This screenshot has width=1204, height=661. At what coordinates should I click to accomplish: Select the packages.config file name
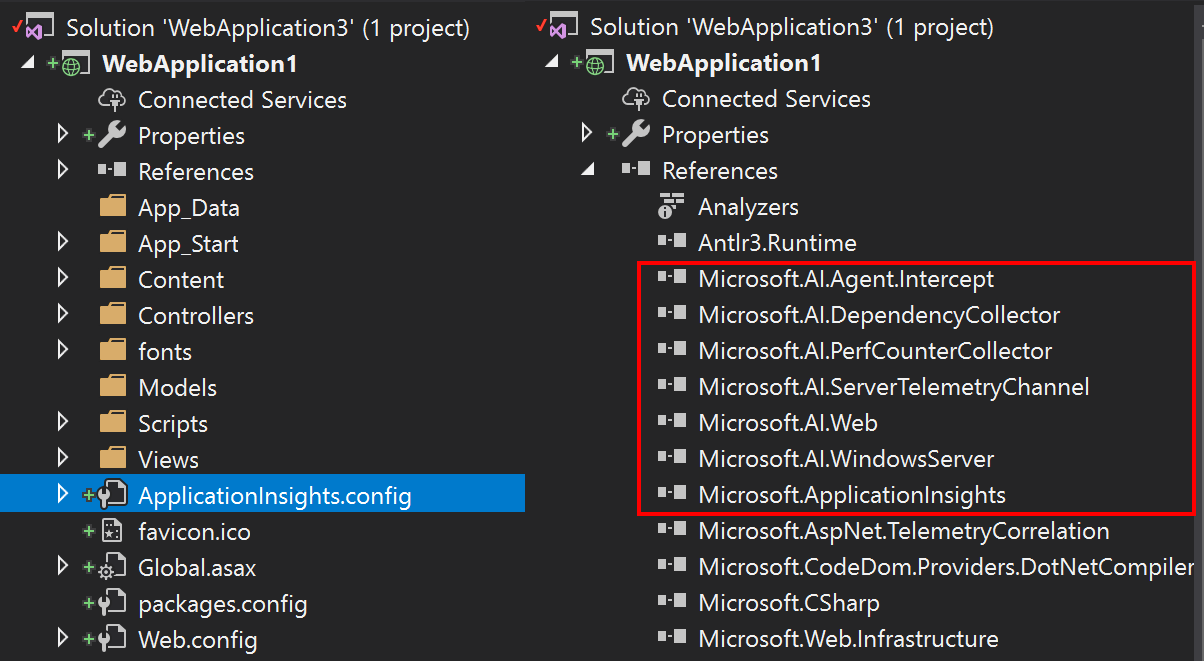tap(223, 604)
